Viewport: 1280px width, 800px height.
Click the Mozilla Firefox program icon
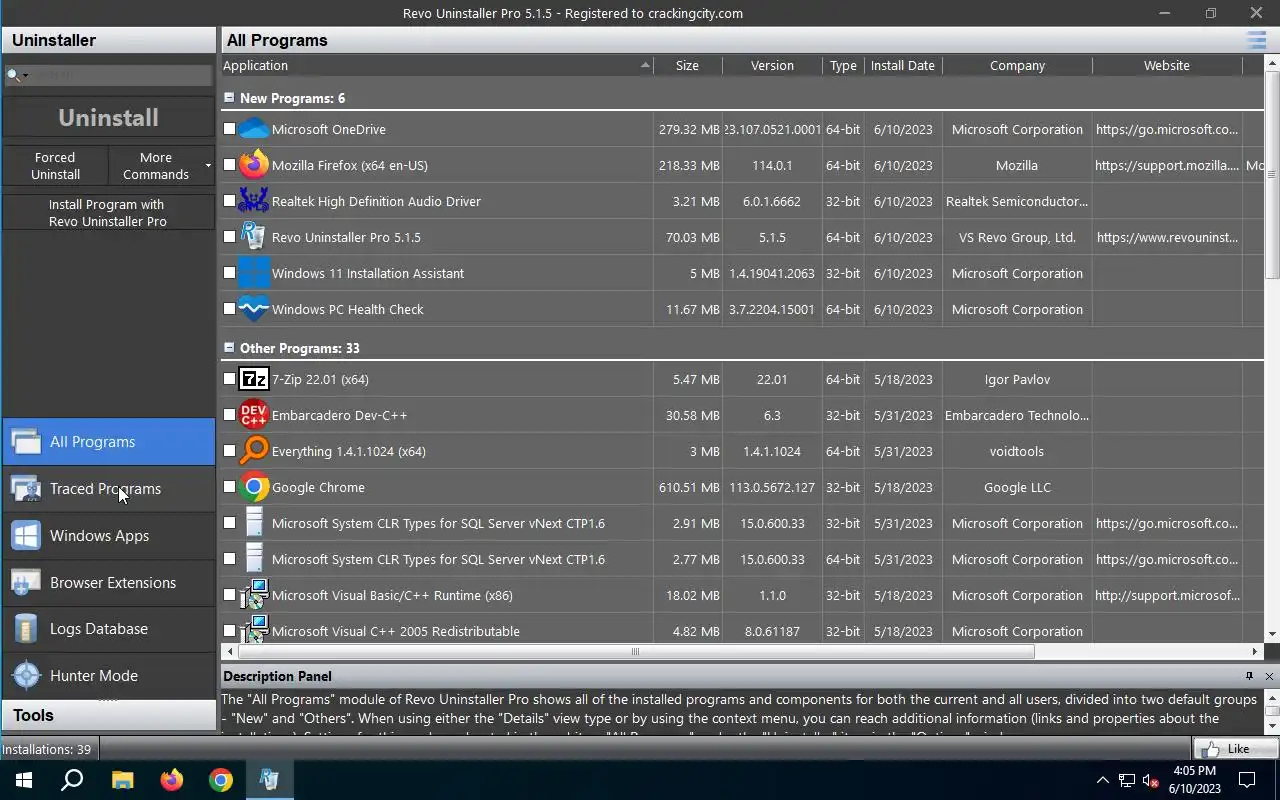point(254,165)
